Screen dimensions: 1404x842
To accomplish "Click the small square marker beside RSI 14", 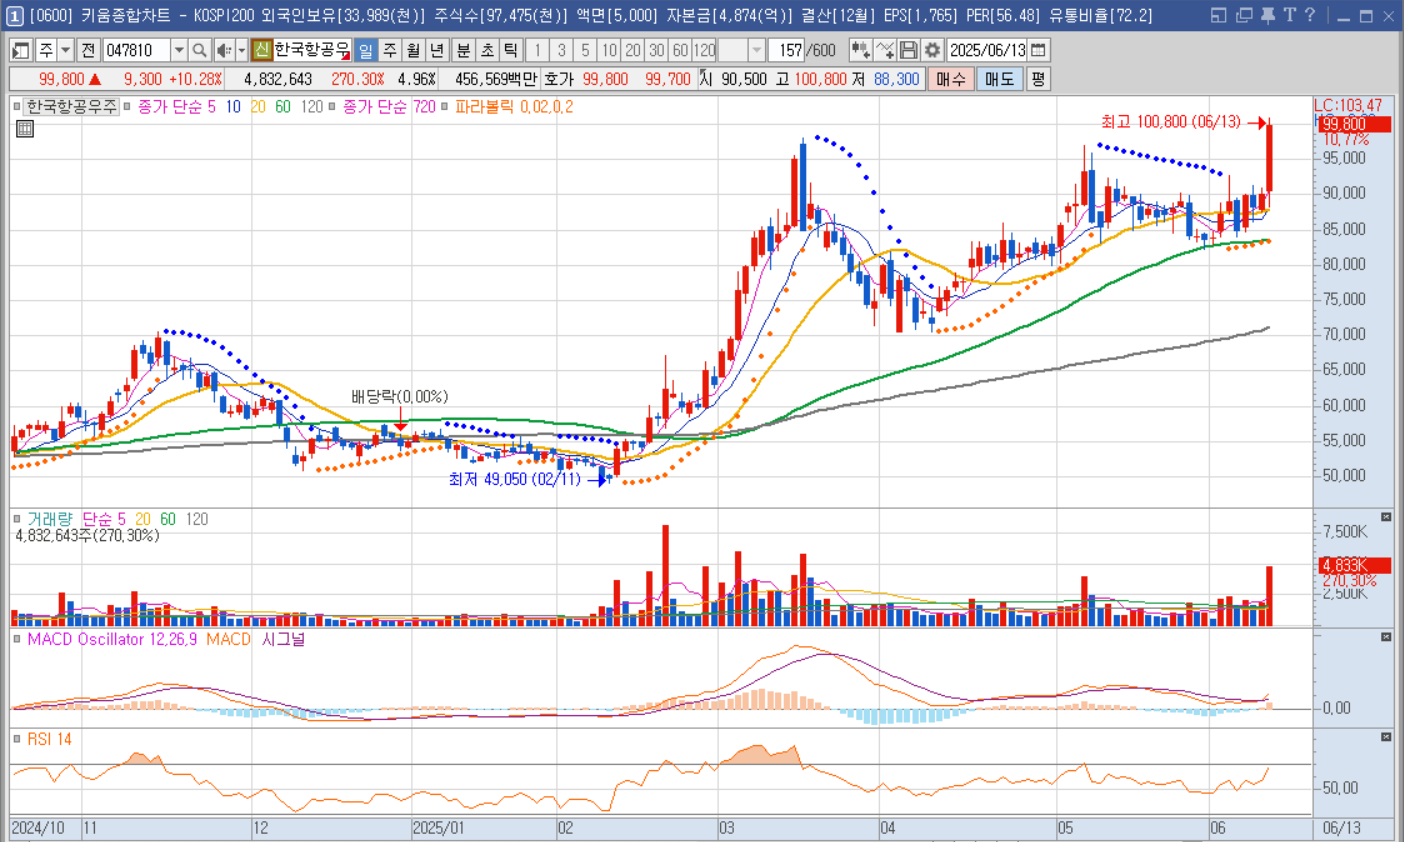I will [17, 739].
